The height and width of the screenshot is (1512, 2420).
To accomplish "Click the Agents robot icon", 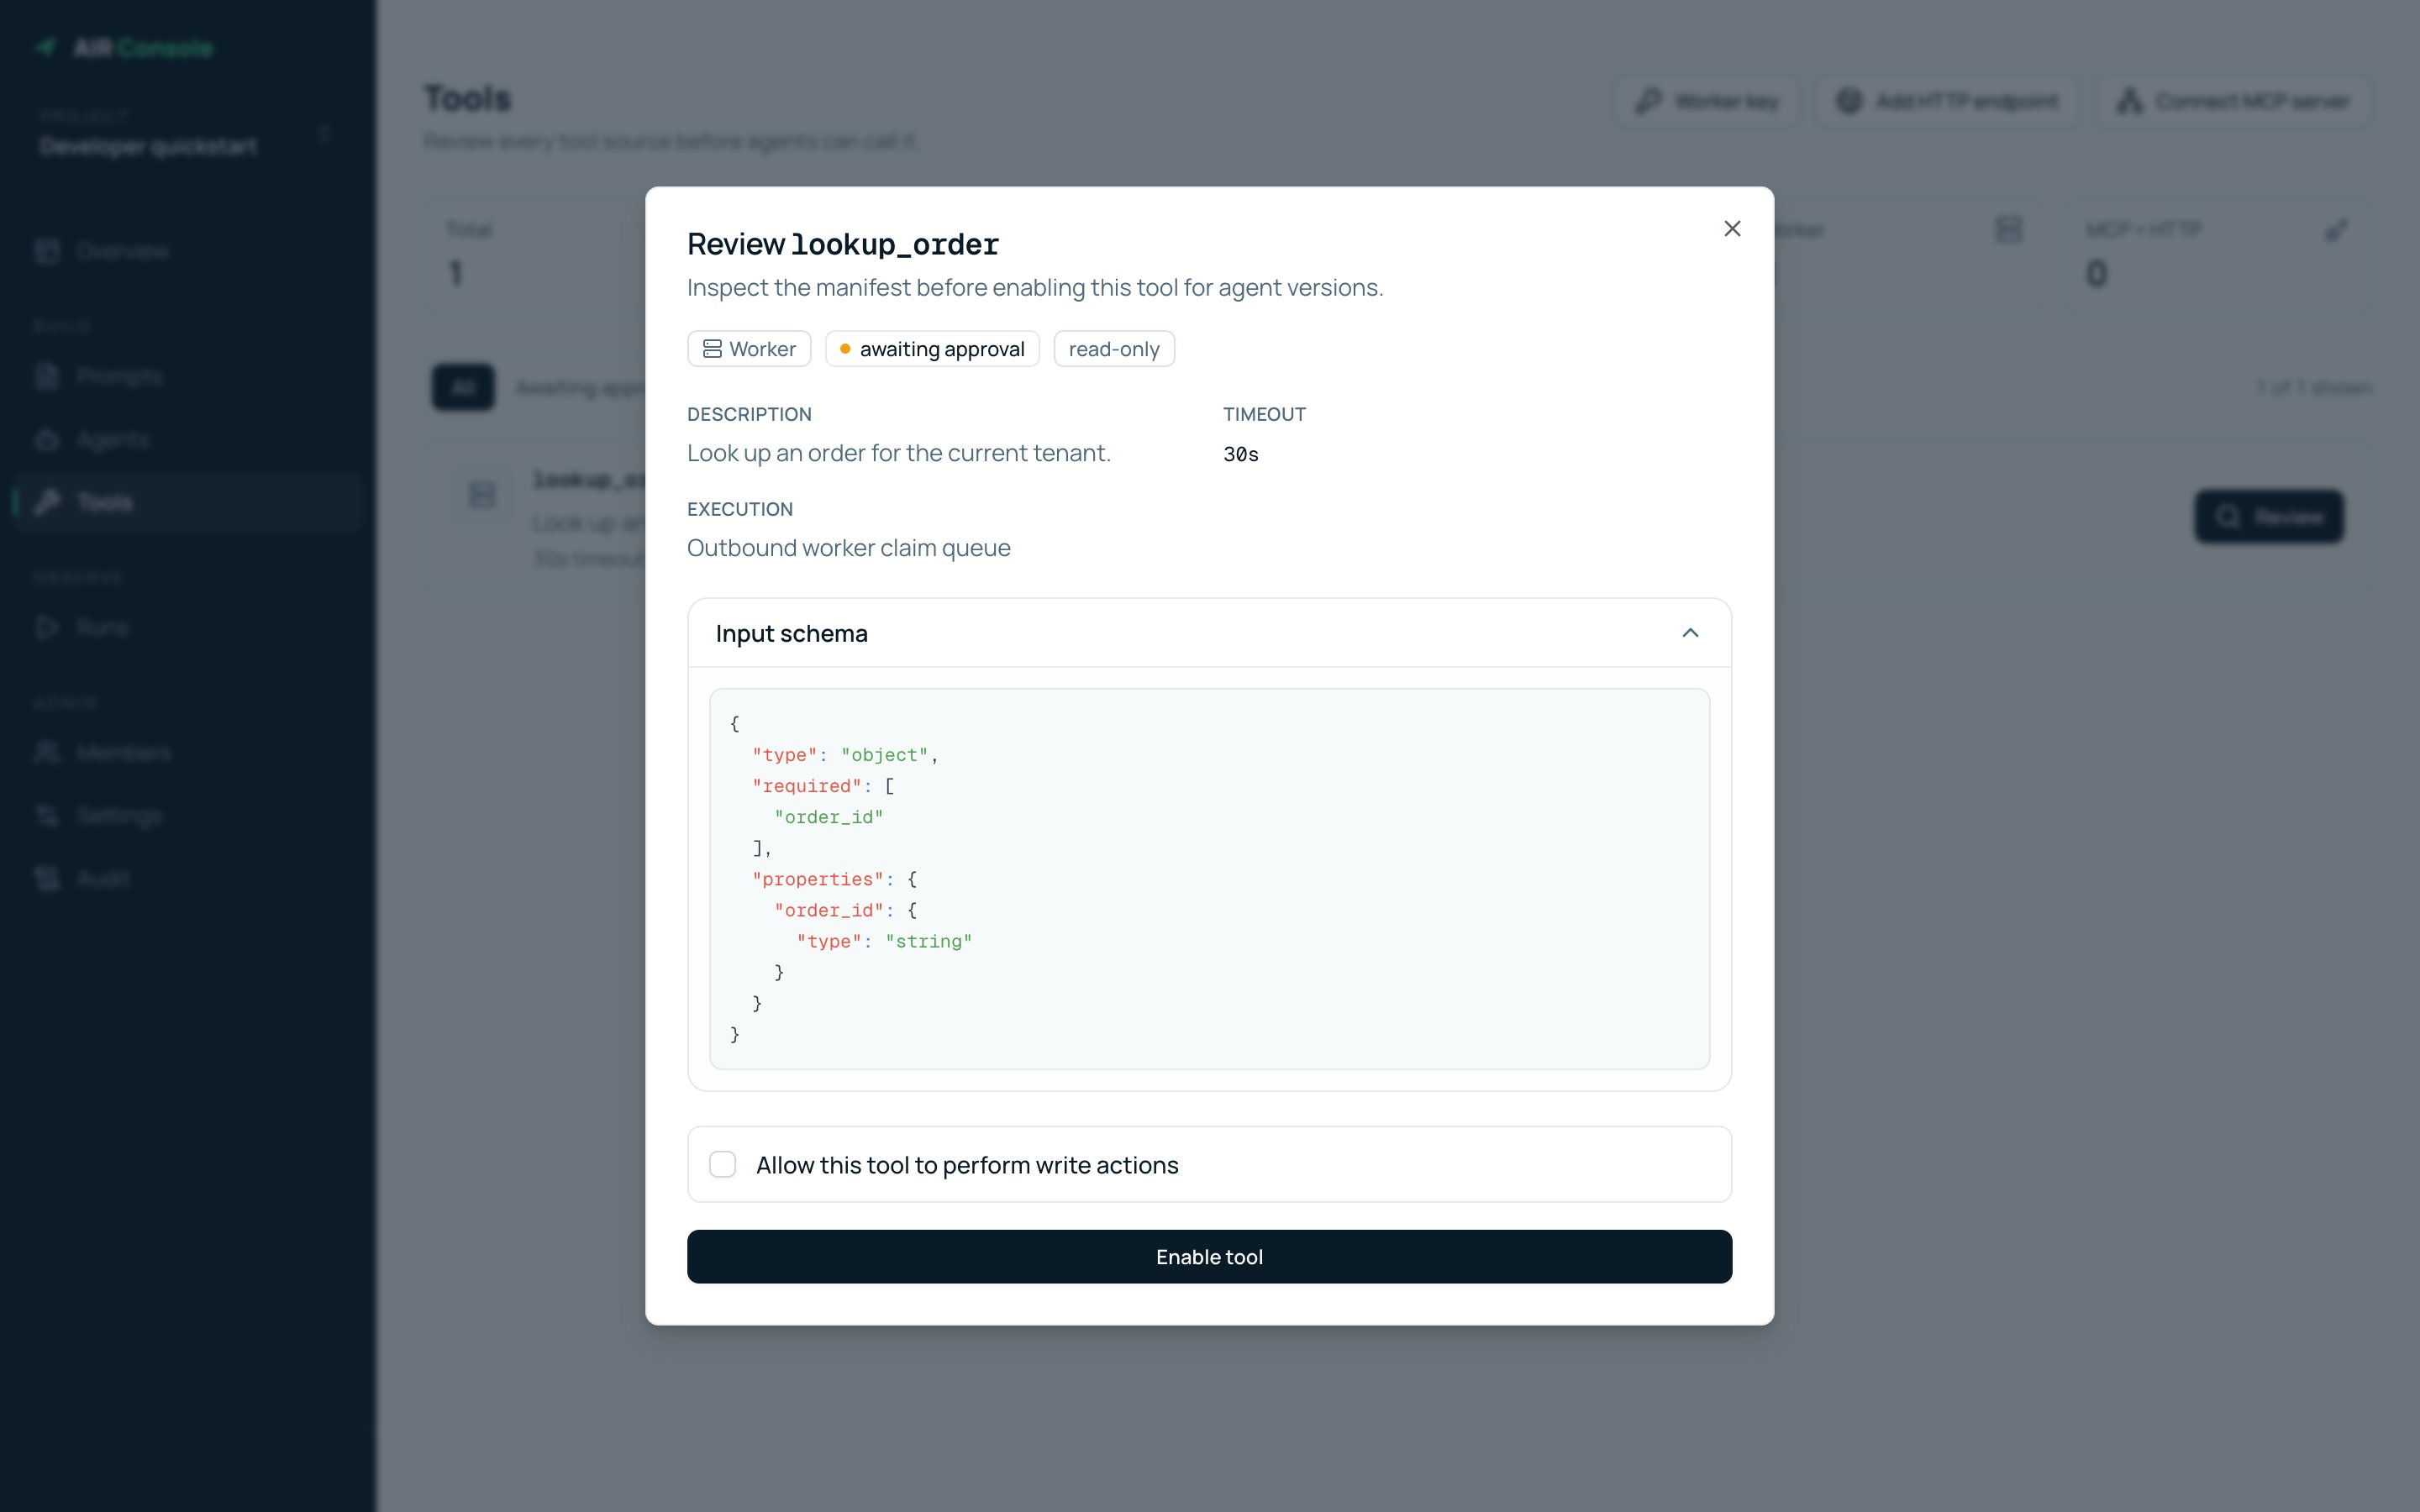I will pos(47,439).
